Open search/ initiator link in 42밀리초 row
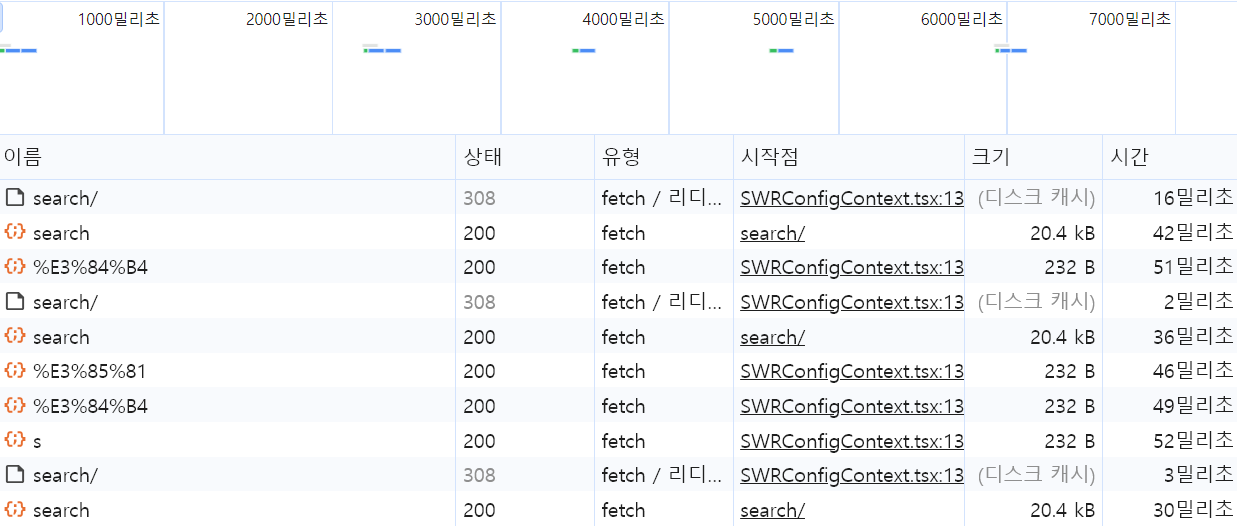The height and width of the screenshot is (526, 1237). pos(772,233)
